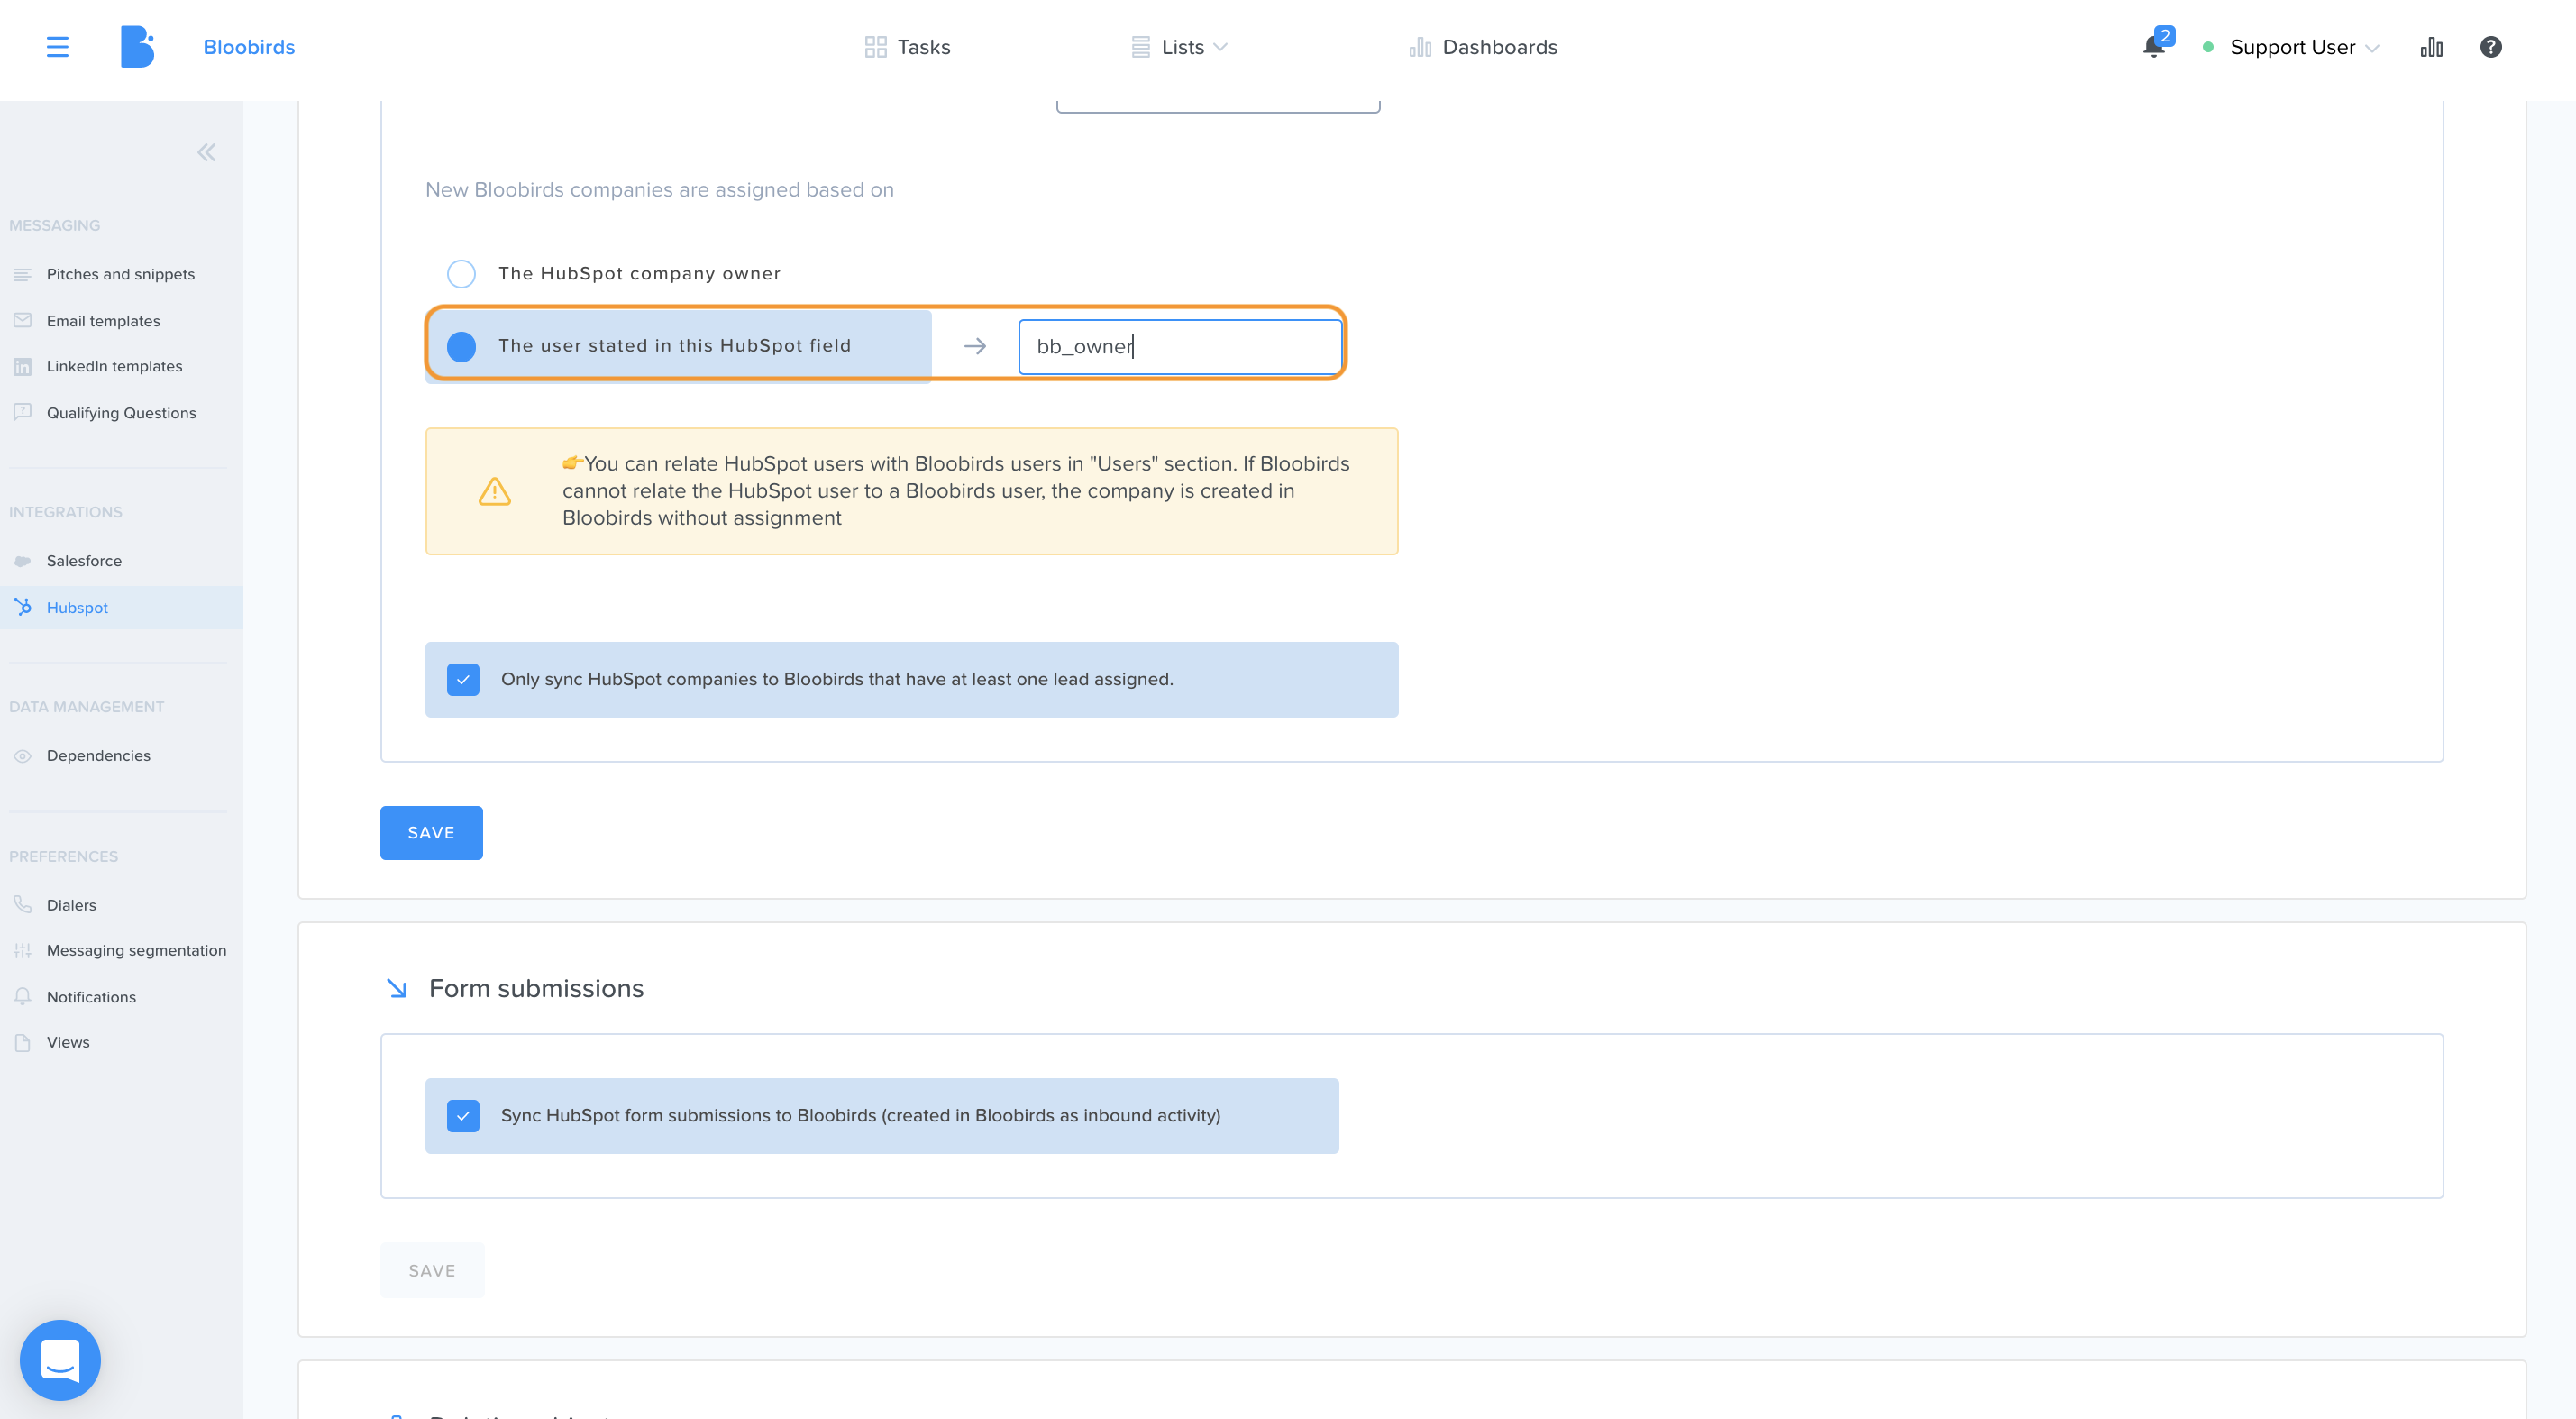Click the New Bloobirds companies are assigned text
This screenshot has height=1419, width=2576.
(659, 190)
